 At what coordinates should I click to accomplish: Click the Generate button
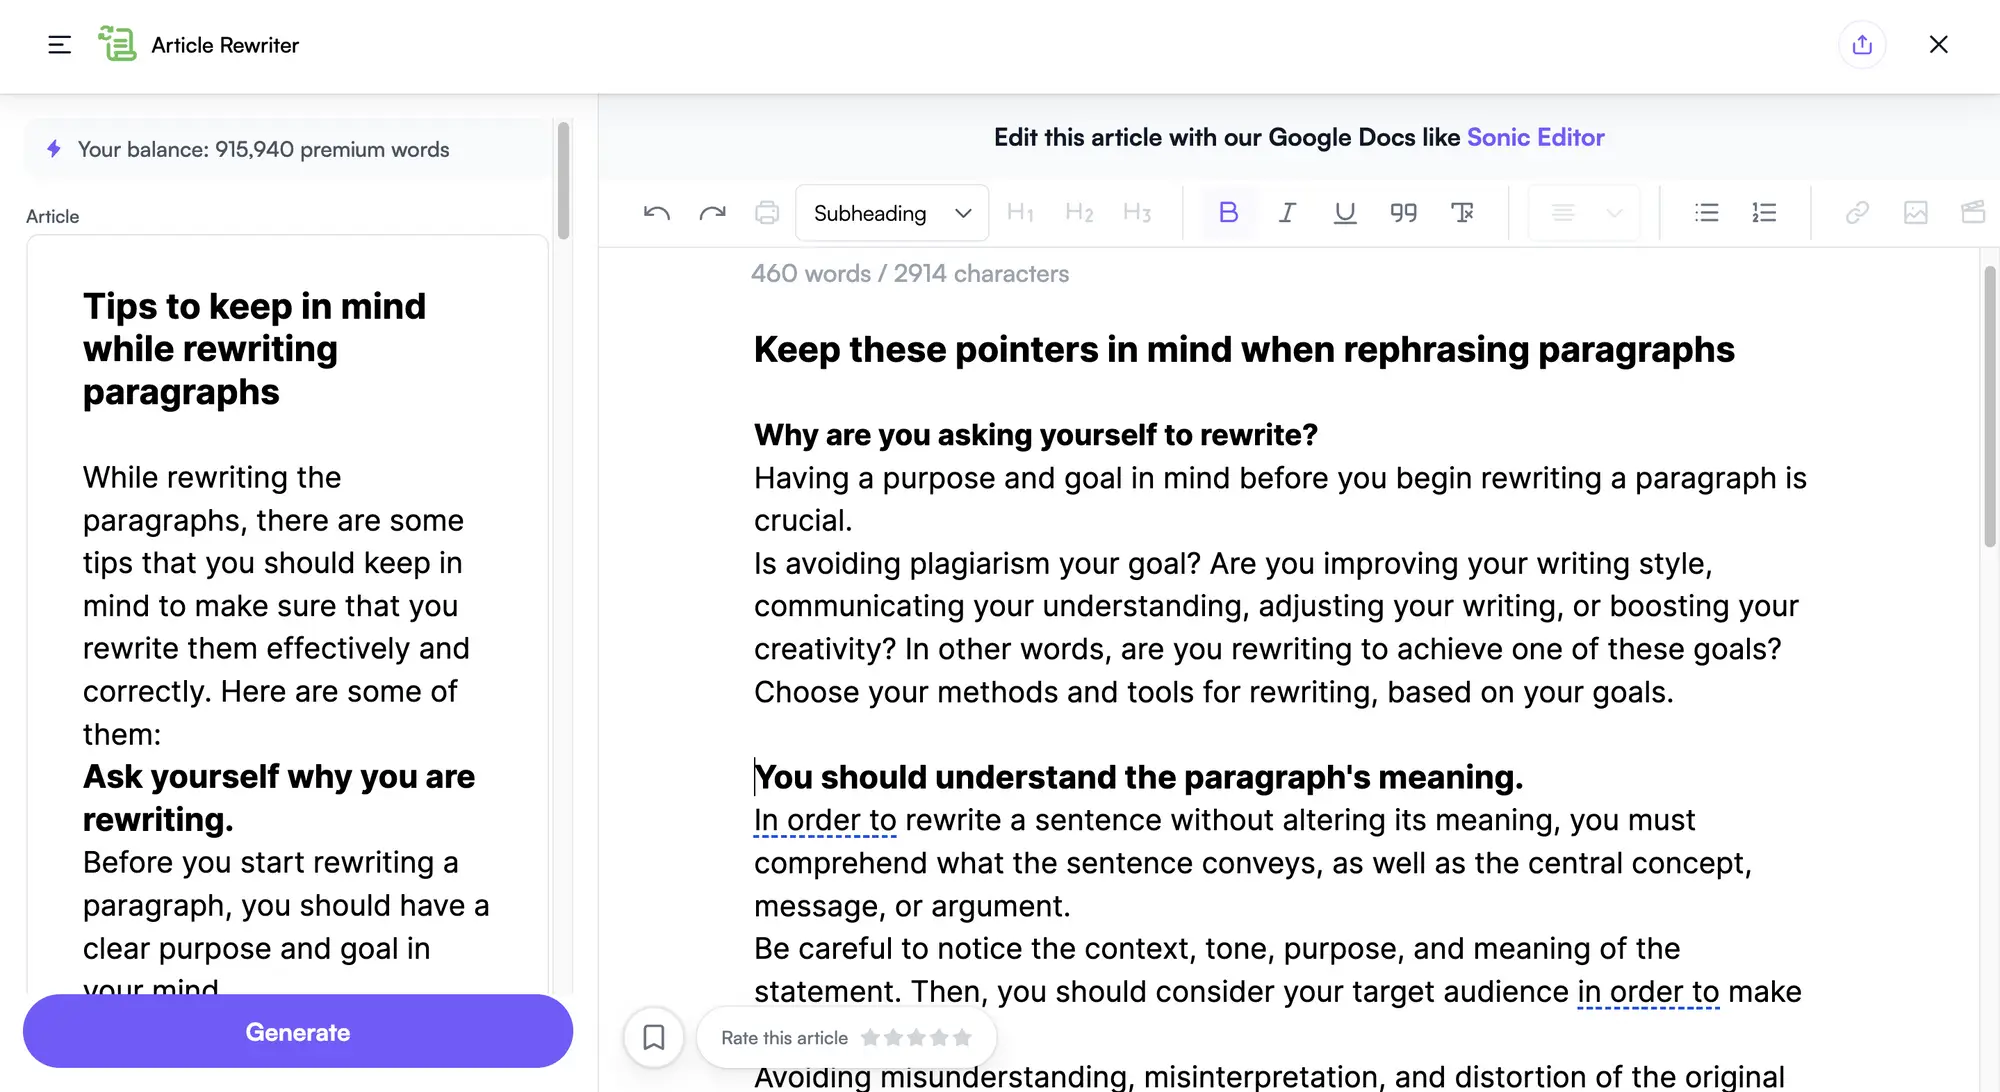pos(297,1031)
